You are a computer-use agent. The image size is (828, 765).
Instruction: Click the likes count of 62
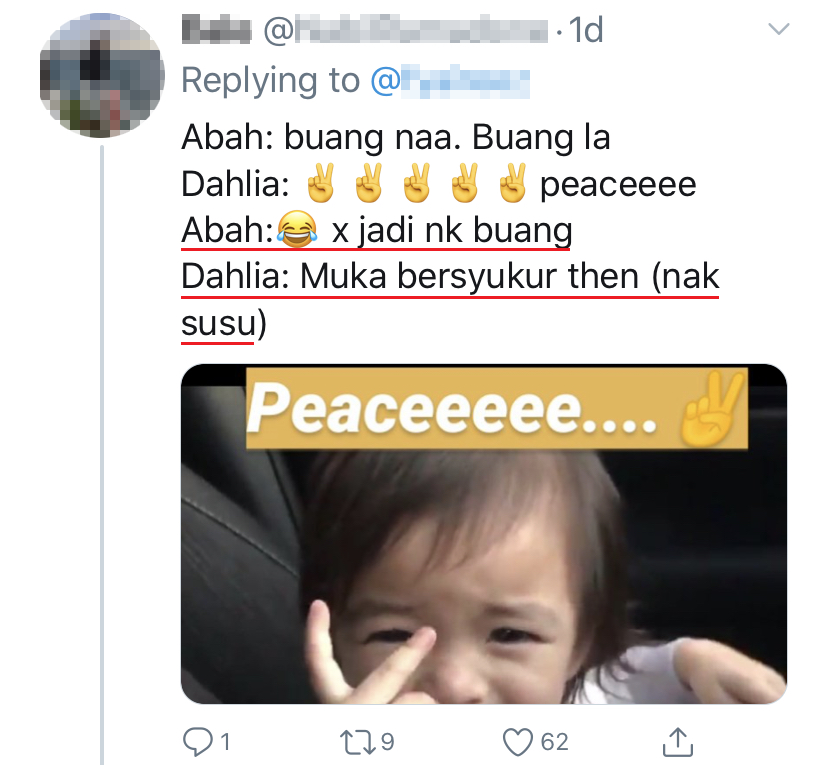[554, 741]
